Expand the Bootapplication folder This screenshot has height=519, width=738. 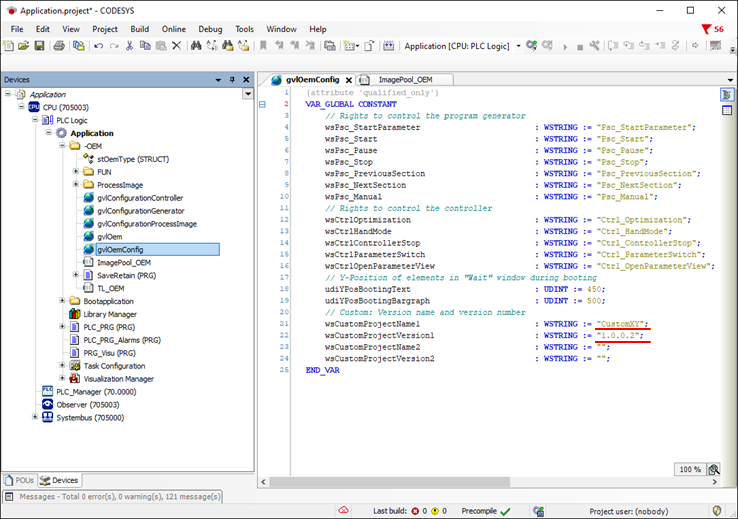pos(62,301)
